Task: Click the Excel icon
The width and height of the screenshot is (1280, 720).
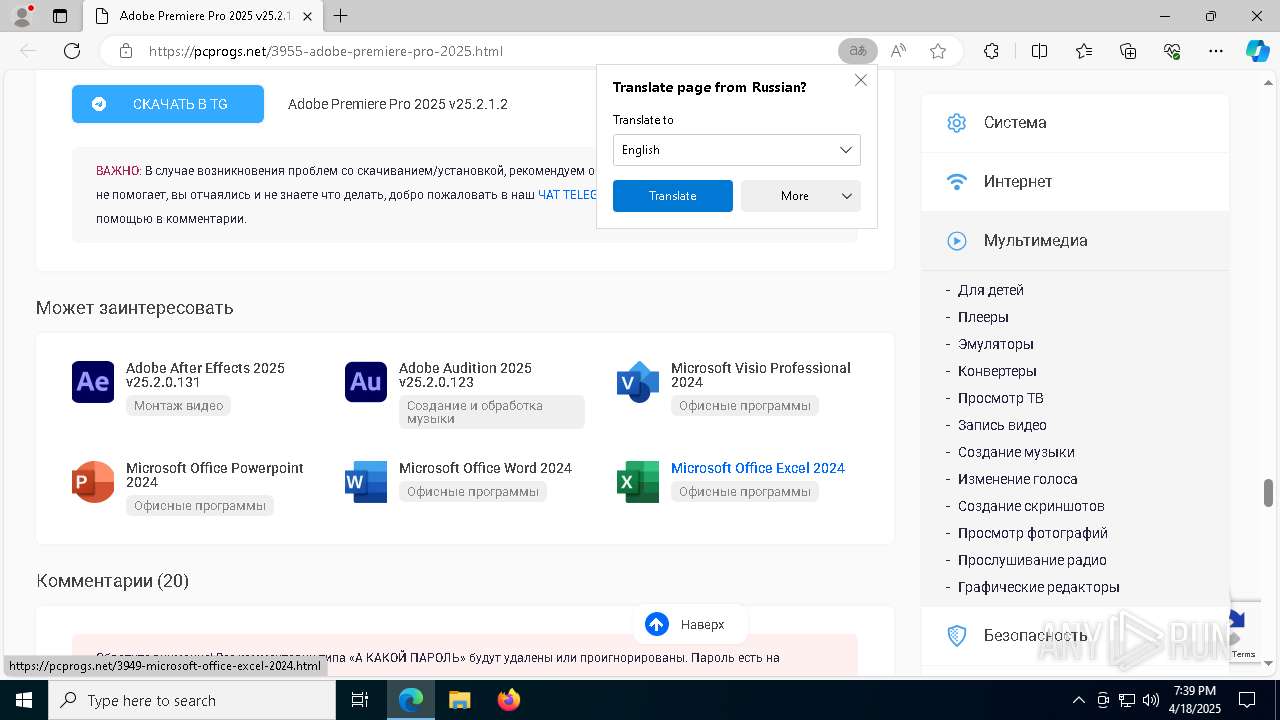Action: coord(638,482)
